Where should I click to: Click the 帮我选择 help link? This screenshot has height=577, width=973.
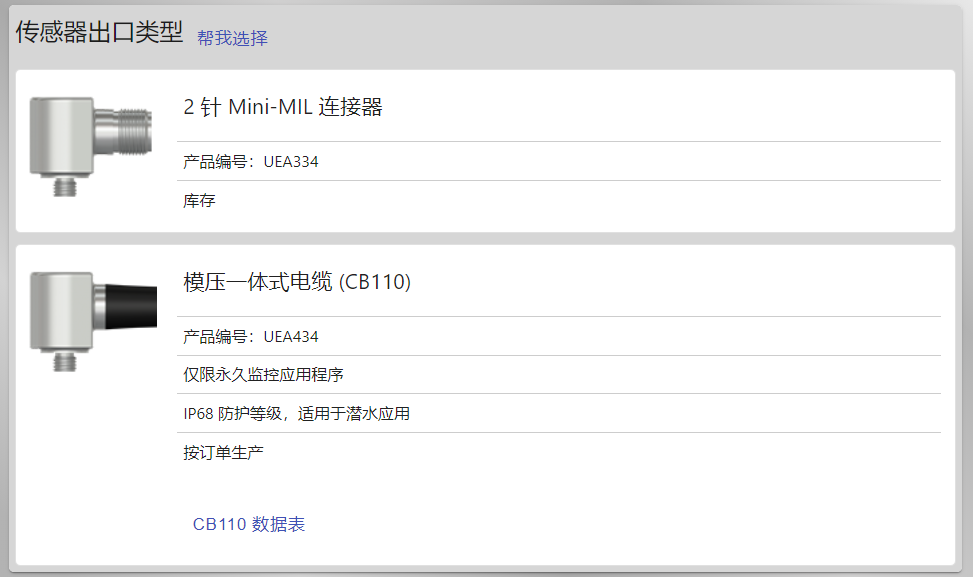point(232,38)
